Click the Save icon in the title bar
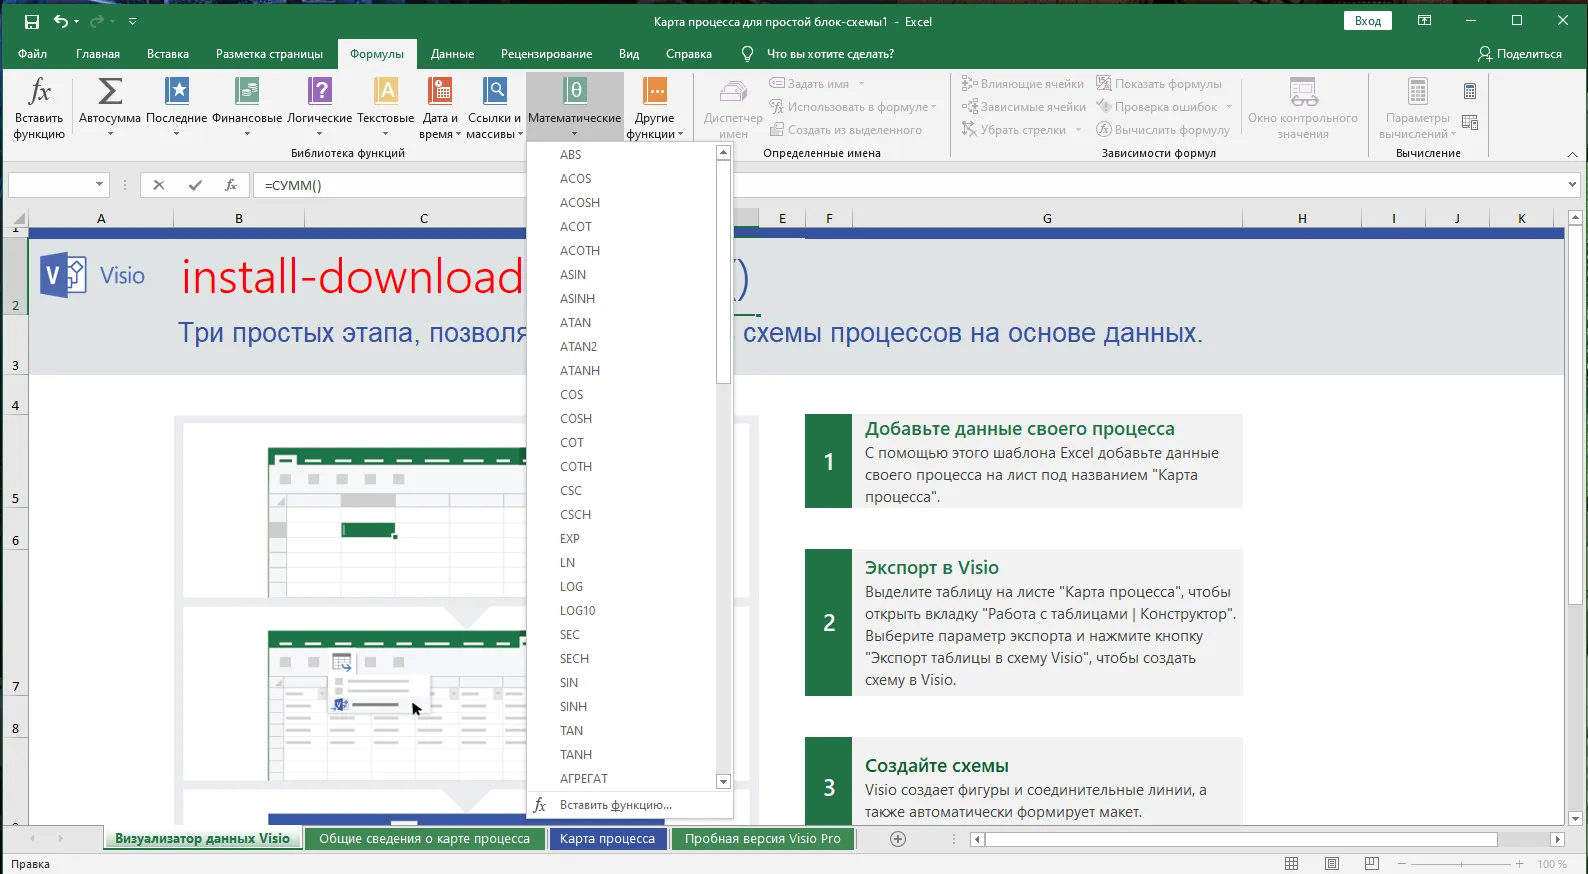Screen dimensions: 1588x874 (x=32, y=21)
